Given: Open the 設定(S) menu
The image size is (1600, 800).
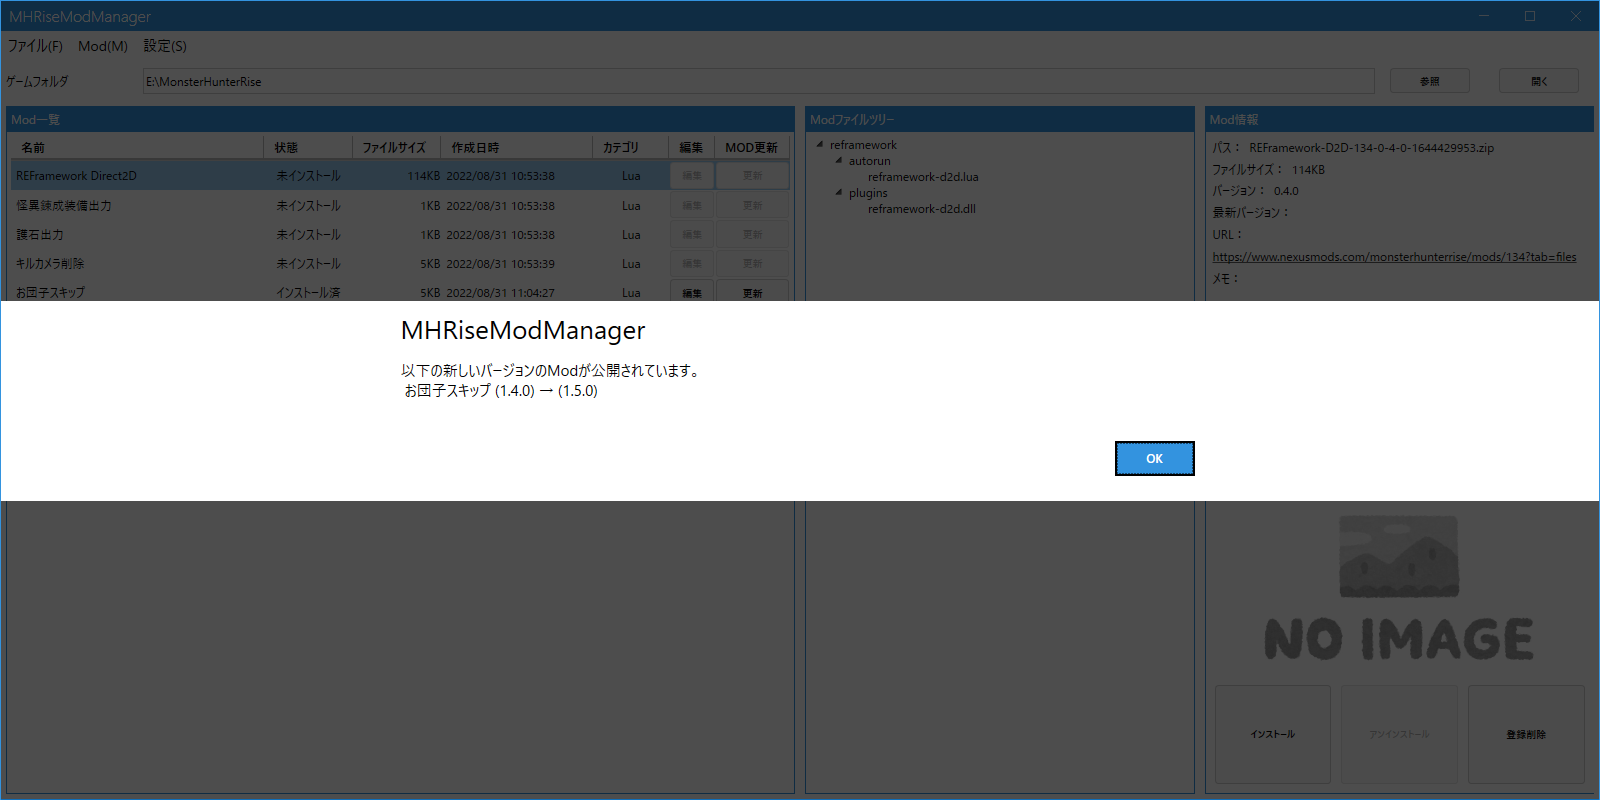Looking at the screenshot, I should pos(165,46).
